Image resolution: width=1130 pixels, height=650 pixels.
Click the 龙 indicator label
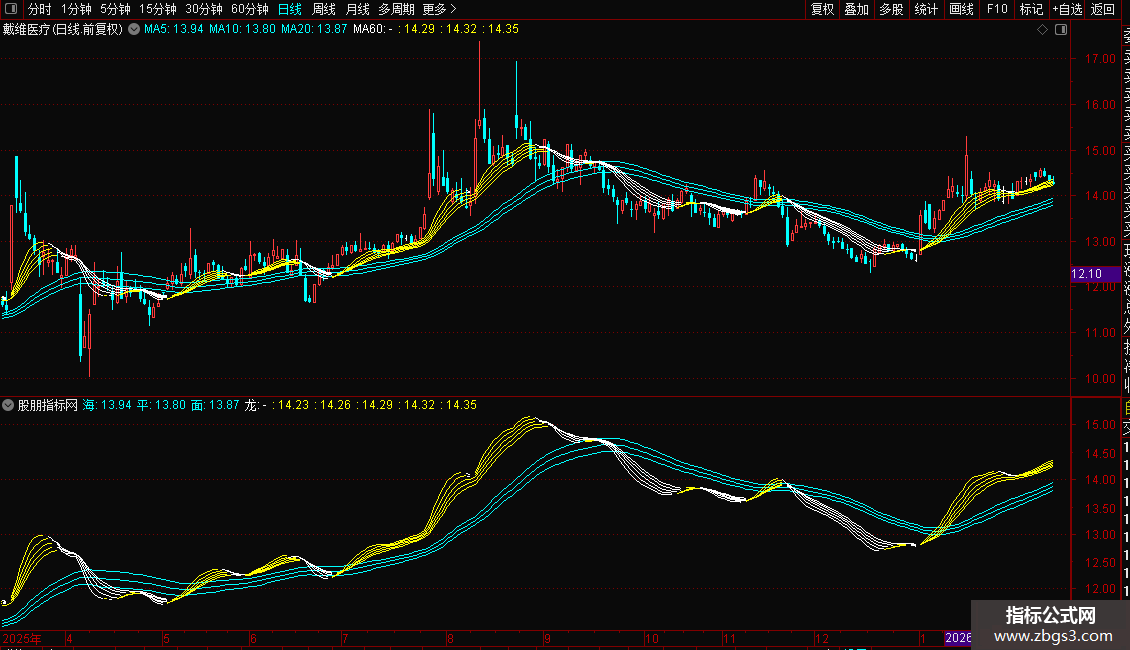pyautogui.click(x=252, y=405)
